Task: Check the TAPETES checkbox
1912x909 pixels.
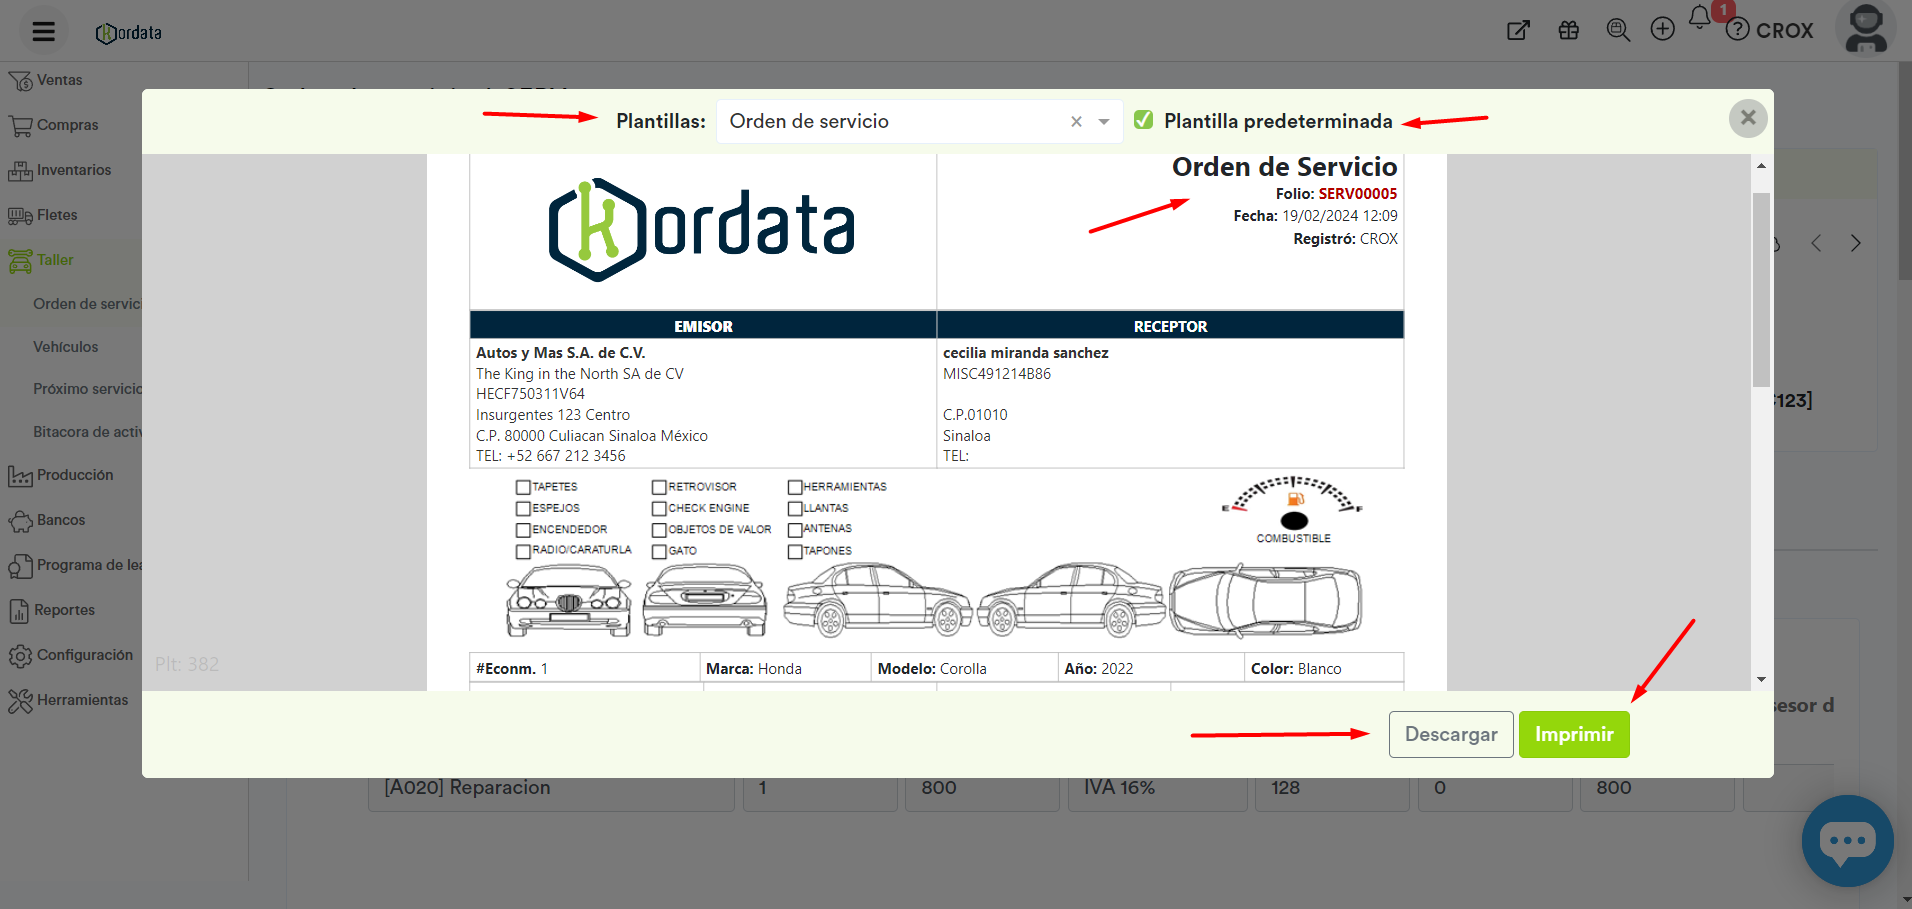Action: point(523,487)
